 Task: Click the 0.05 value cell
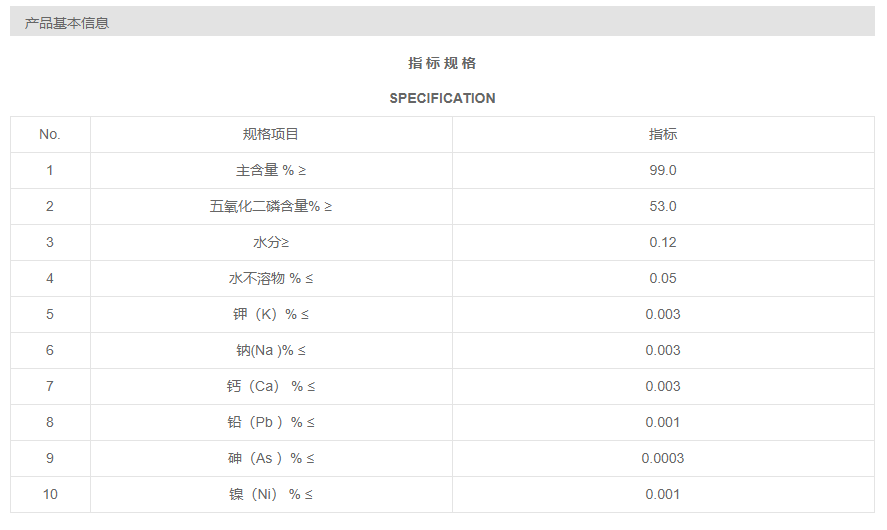tap(663, 278)
